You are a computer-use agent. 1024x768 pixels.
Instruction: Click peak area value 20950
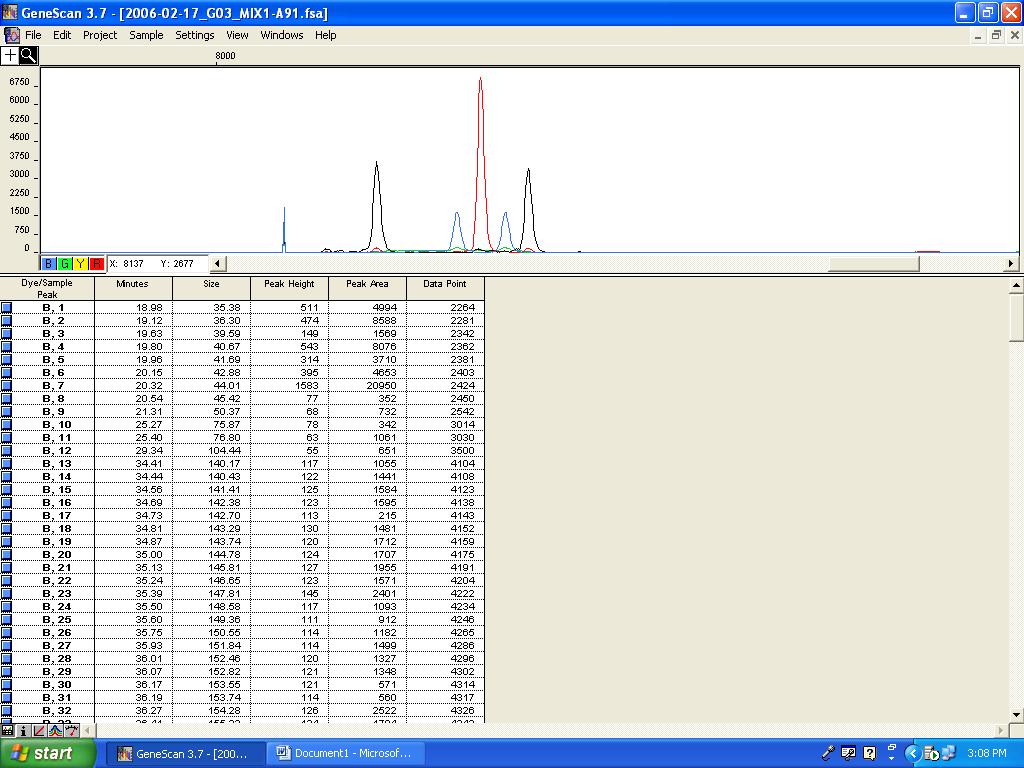(x=381, y=385)
